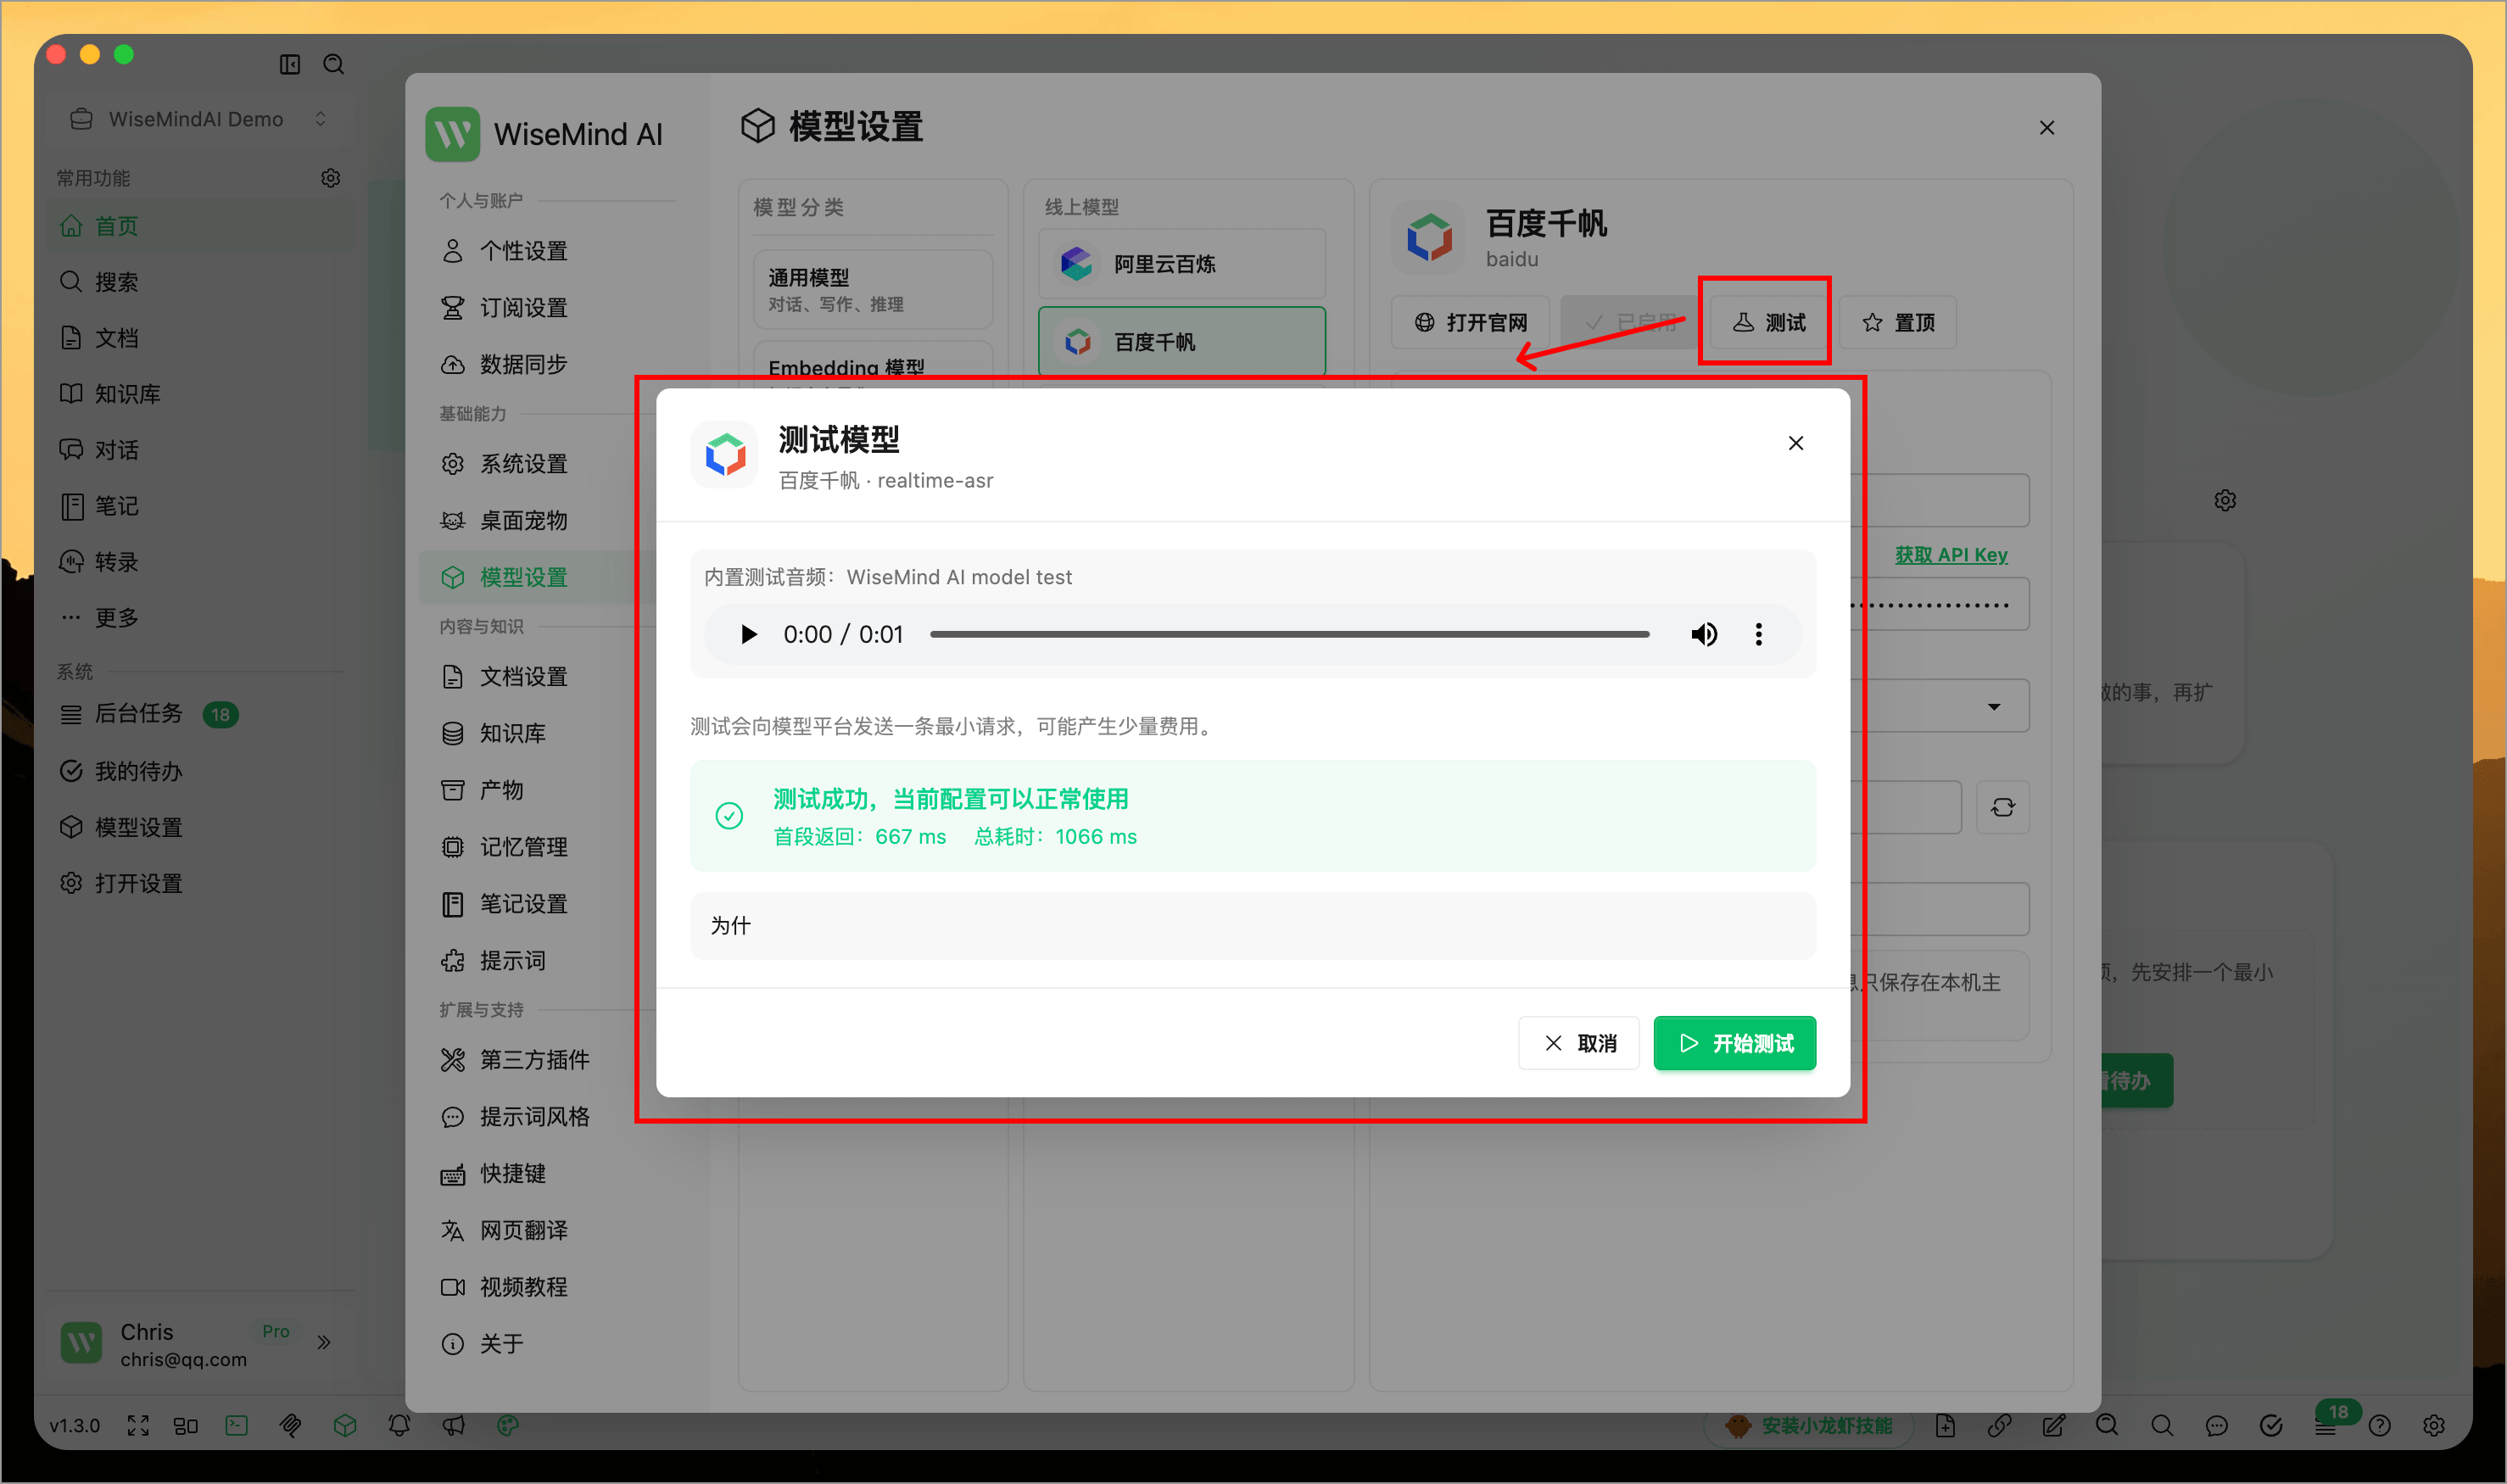Click the 测试 button for 百度千帆

point(1768,322)
